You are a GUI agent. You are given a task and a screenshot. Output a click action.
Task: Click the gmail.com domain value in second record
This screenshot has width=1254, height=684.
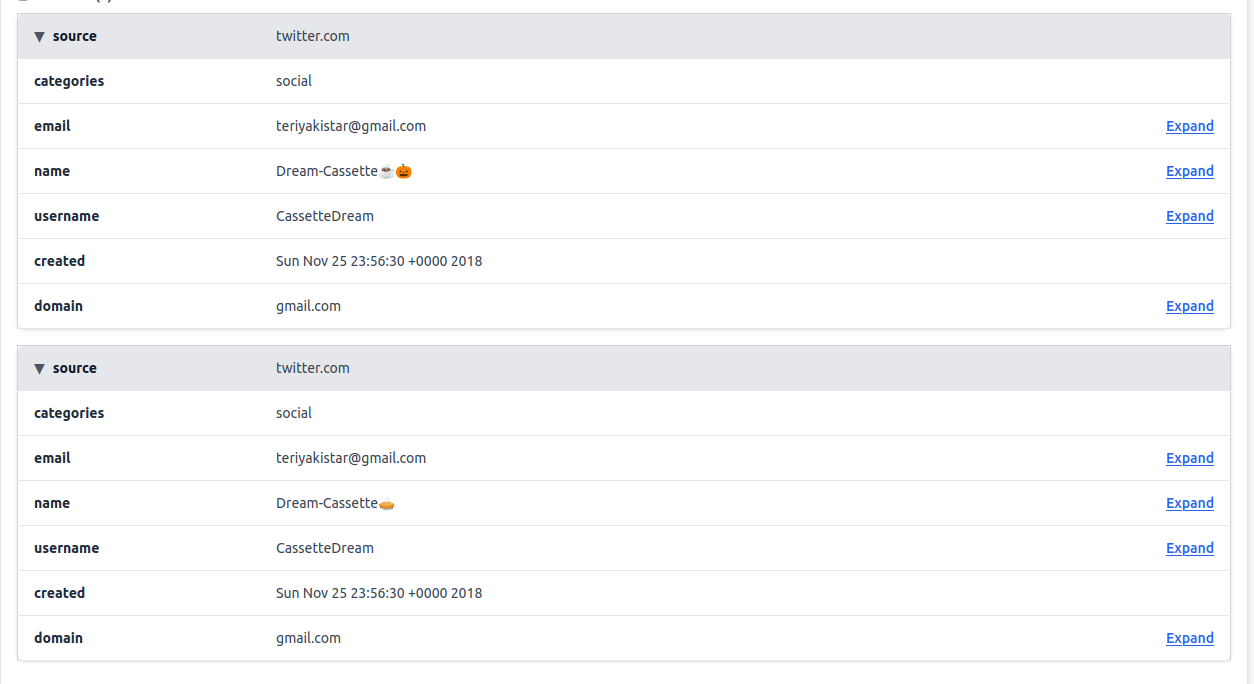coord(308,638)
